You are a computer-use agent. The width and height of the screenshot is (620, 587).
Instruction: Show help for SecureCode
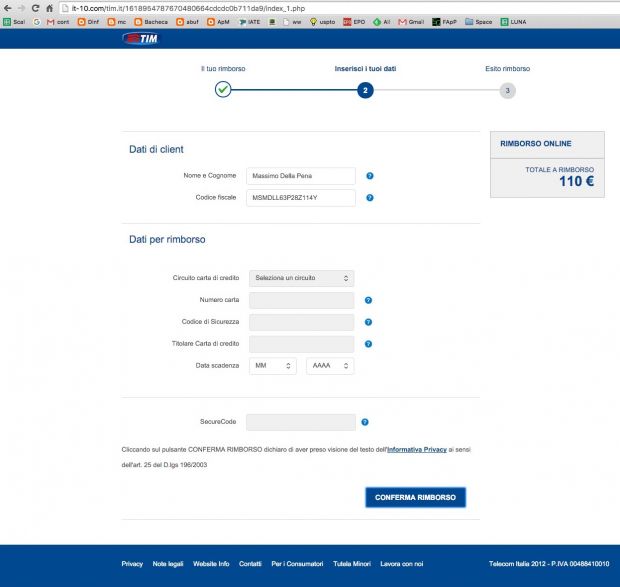[365, 422]
